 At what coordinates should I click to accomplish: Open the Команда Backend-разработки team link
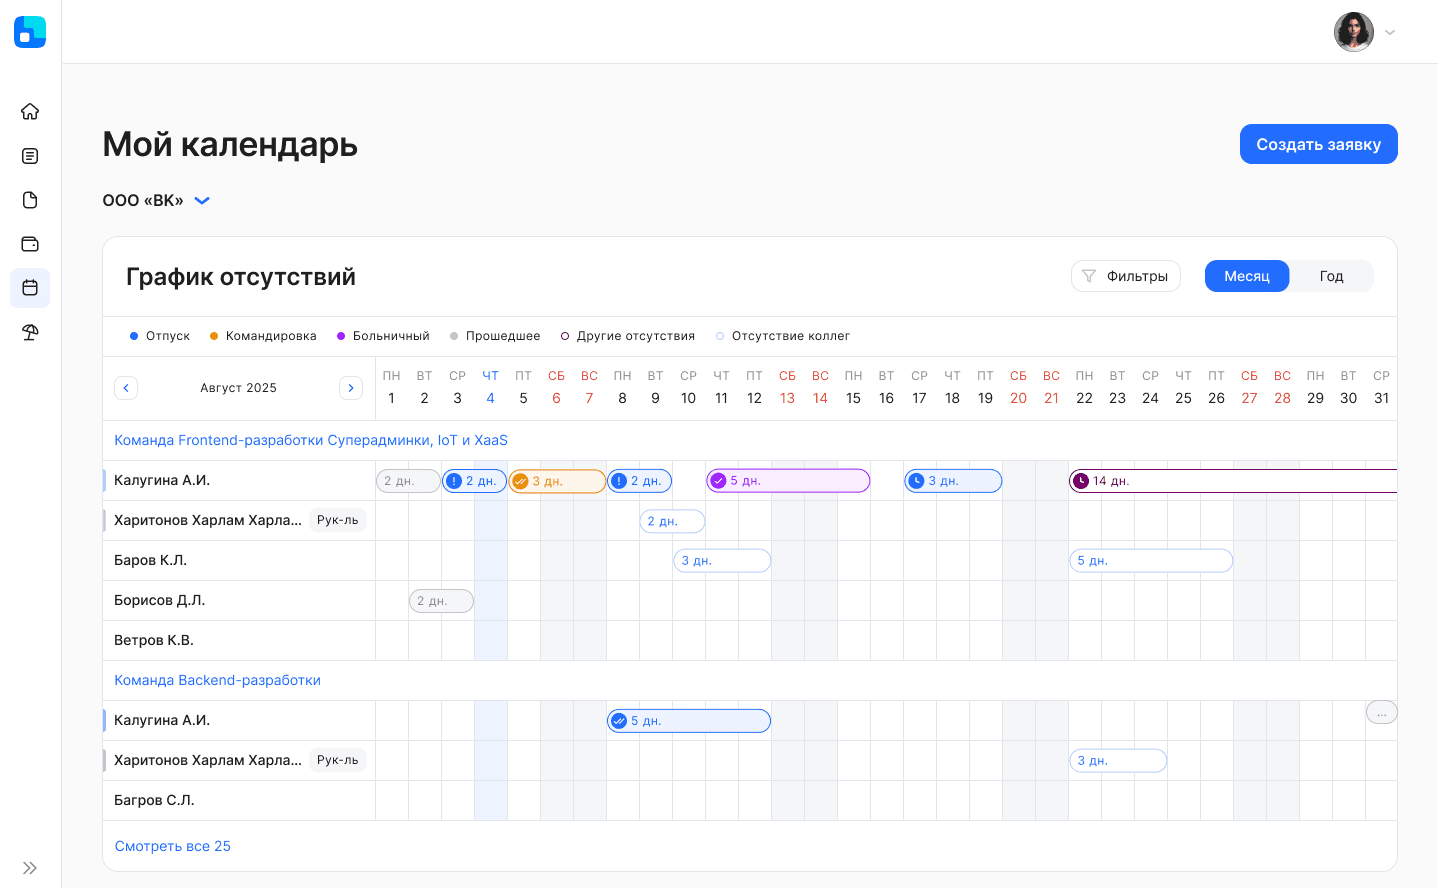[217, 680]
